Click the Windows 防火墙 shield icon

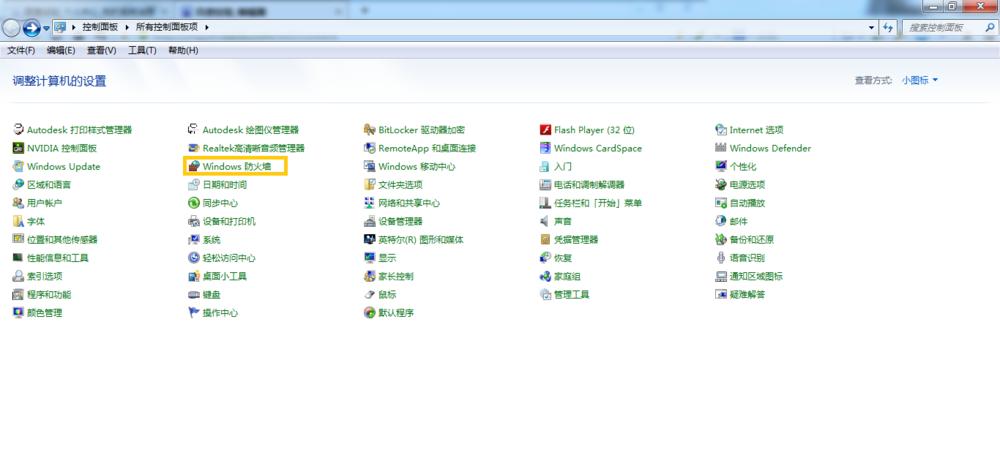193,166
